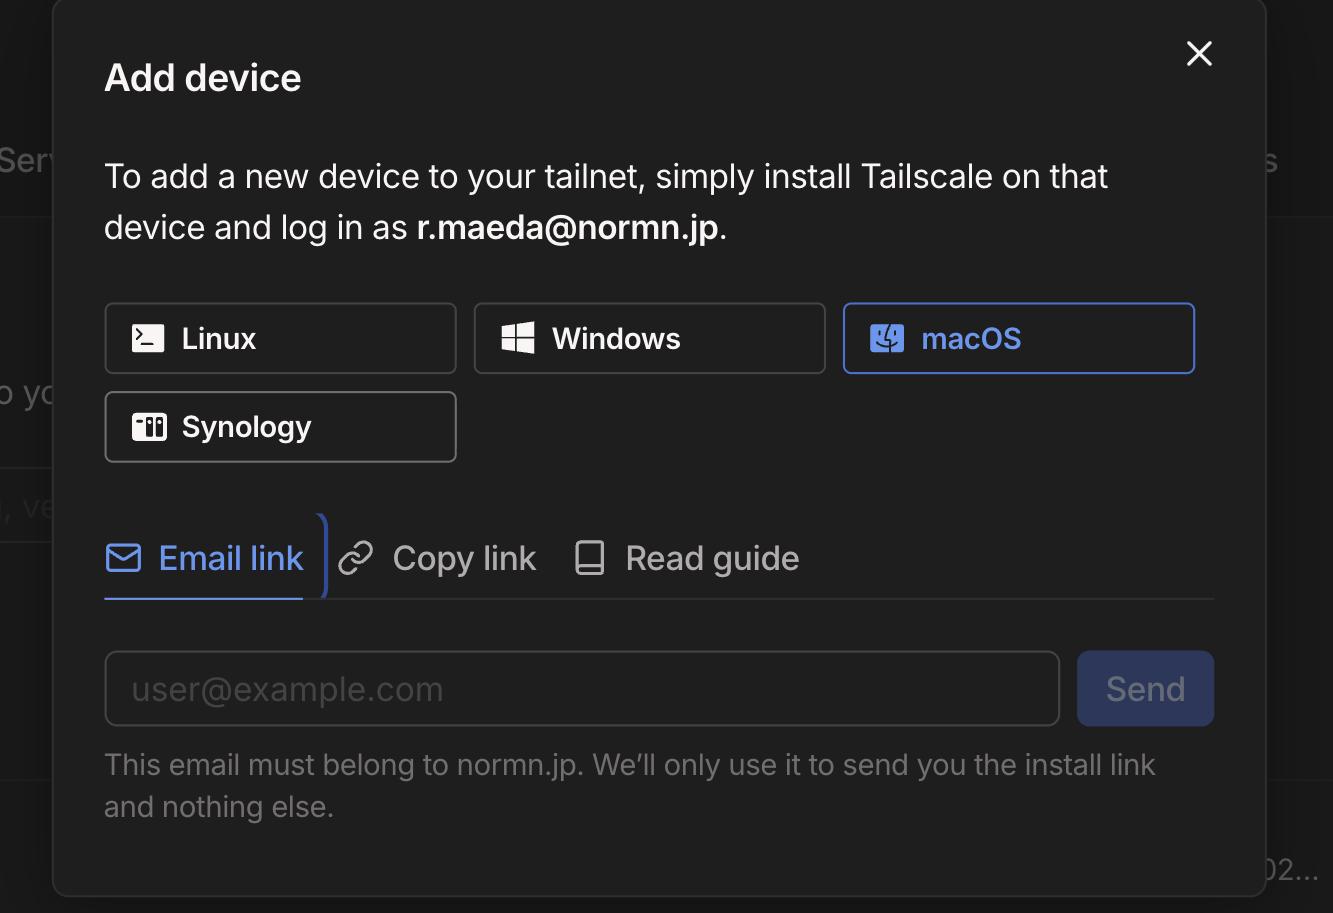The image size is (1333, 913).
Task: Pick the Synology platform button
Action: pos(280,427)
